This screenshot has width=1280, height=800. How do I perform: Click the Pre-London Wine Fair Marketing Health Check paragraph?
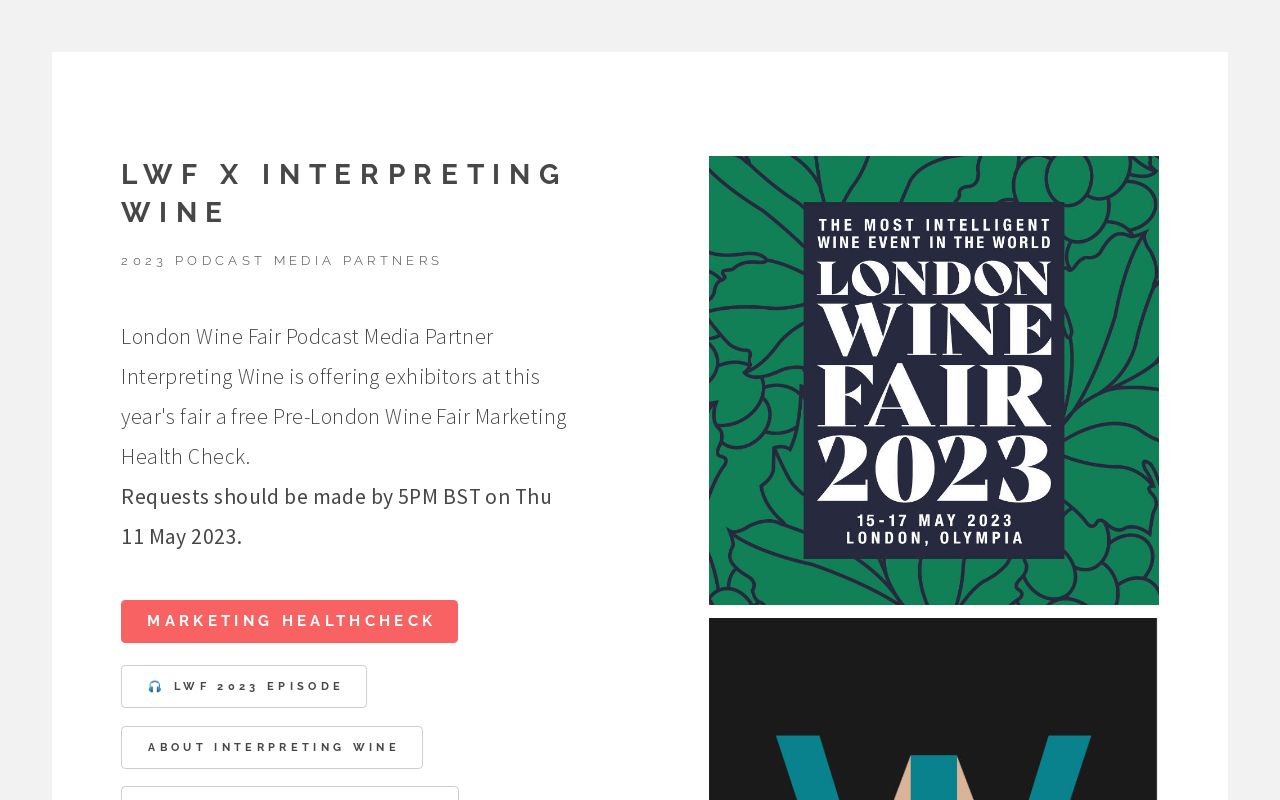[x=344, y=396]
